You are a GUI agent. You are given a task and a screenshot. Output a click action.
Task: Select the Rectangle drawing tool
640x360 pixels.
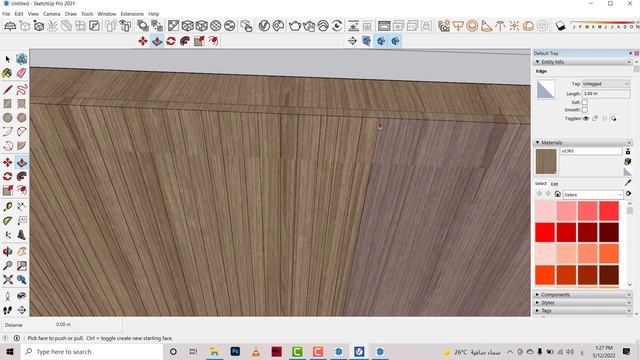tap(7, 104)
